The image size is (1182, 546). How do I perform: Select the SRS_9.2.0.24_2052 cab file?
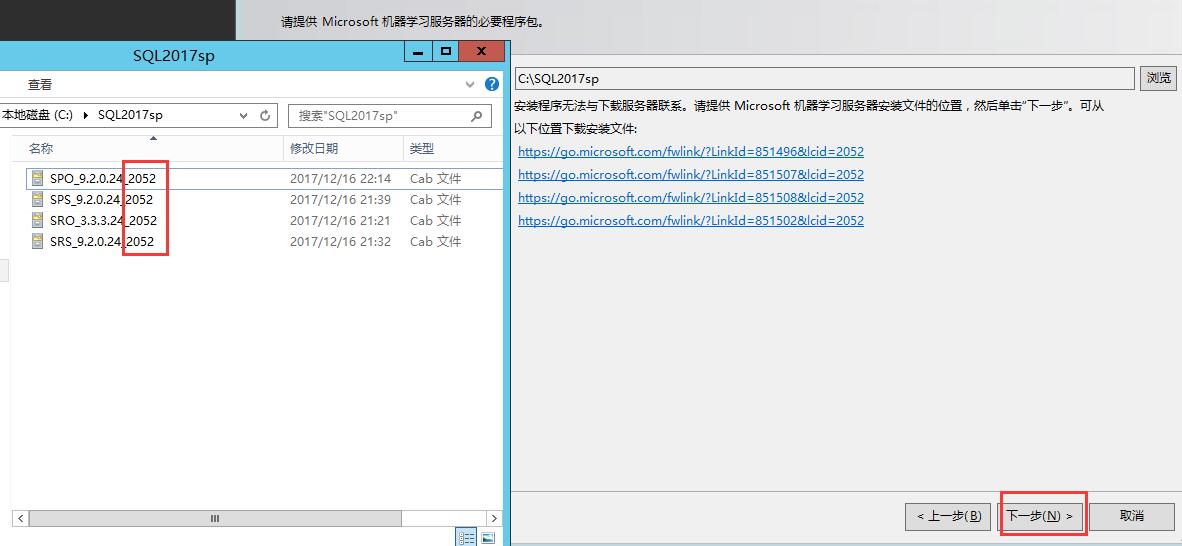pos(101,242)
